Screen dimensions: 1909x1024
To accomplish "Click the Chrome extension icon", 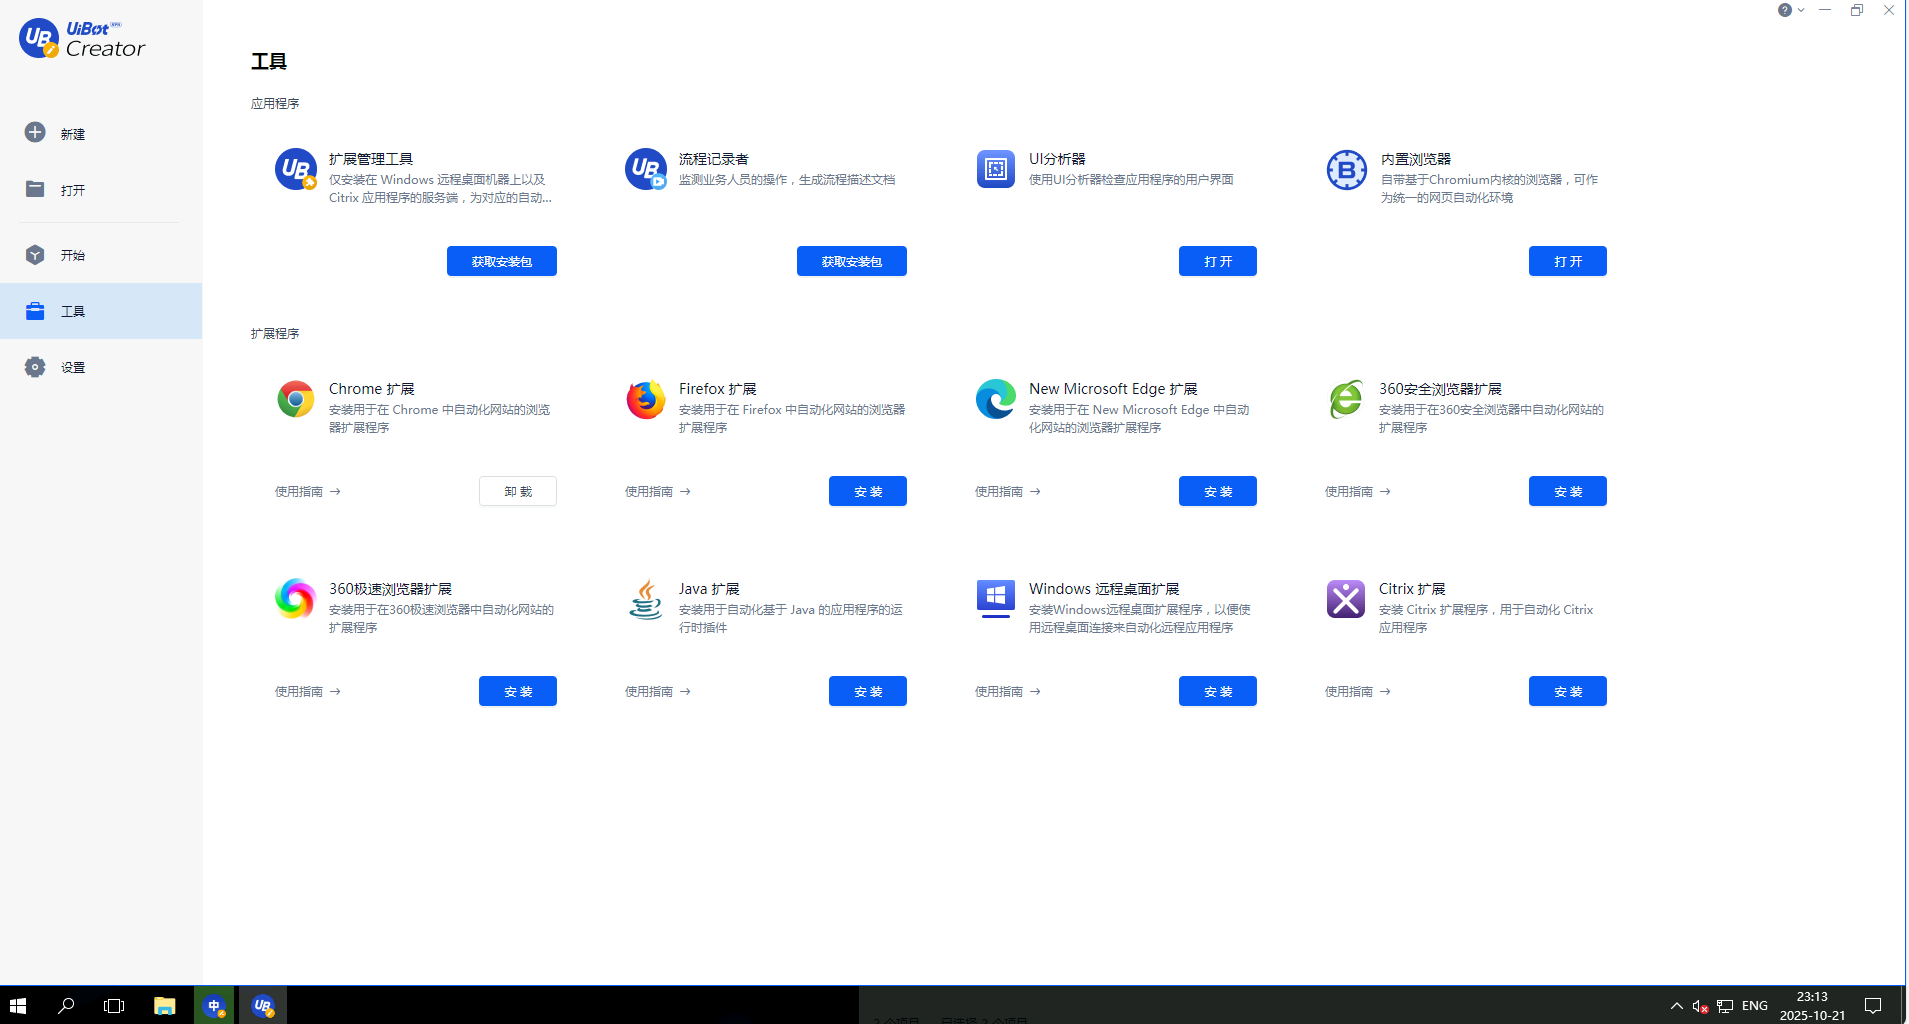I will click(295, 399).
